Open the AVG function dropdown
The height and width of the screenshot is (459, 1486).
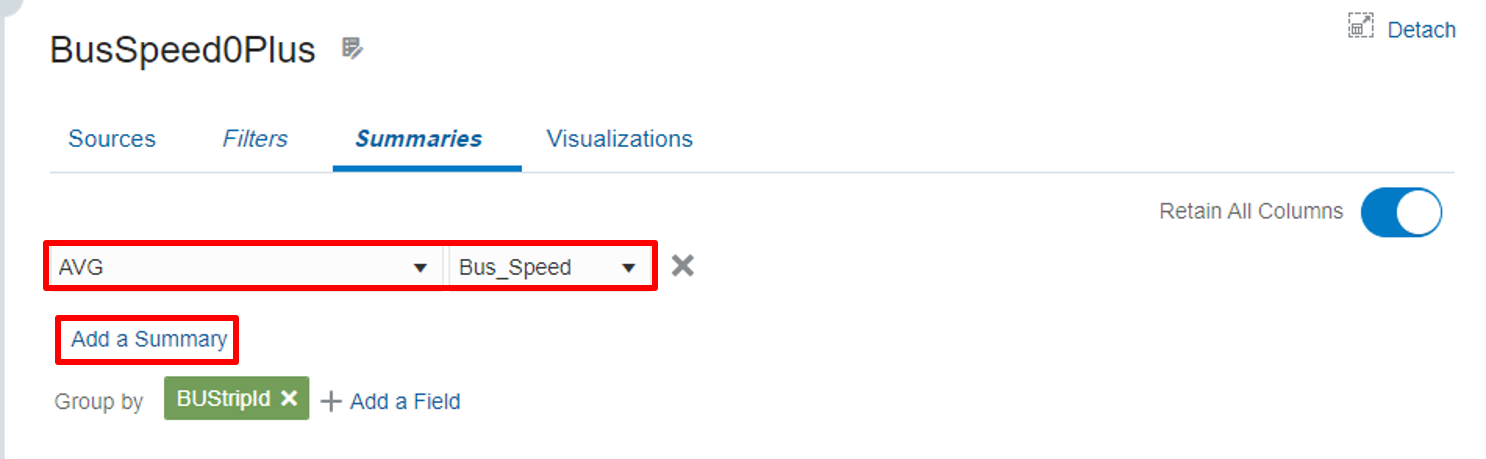(x=240, y=267)
